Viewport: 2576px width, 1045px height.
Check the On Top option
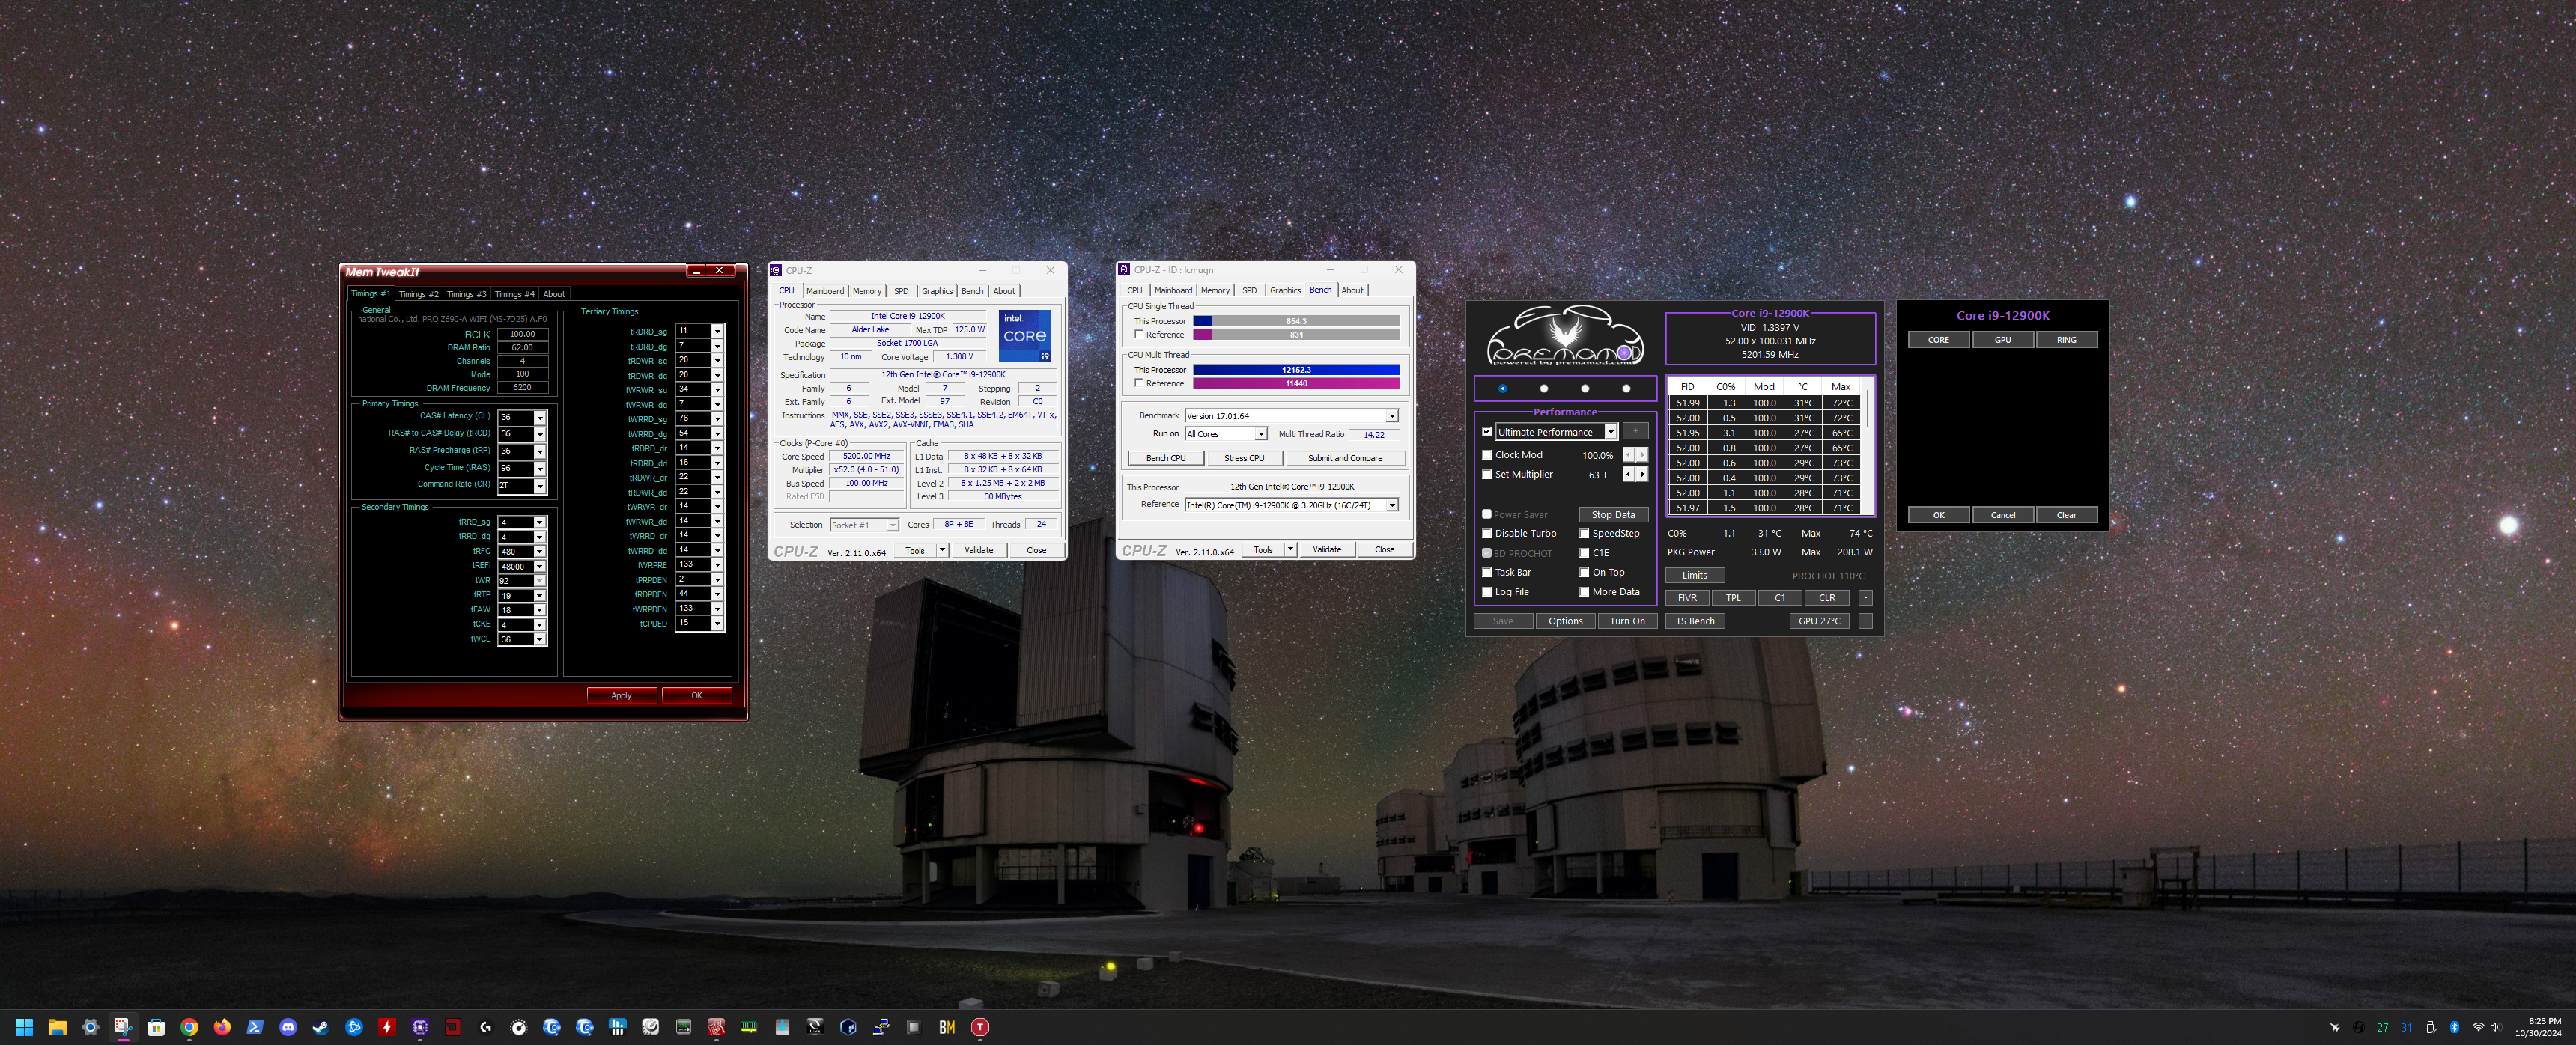(1585, 573)
